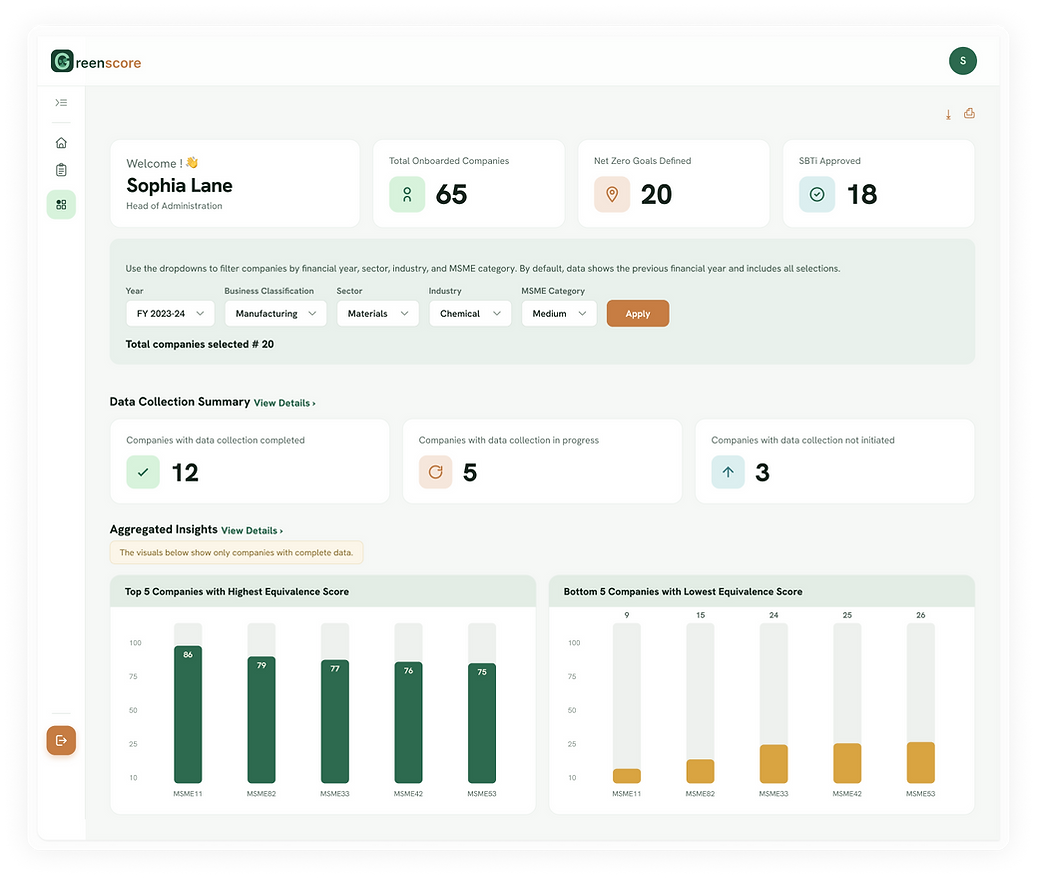Screen dimensions: 1037x878
Task: Go to Home in the sidebar
Action: point(61,143)
